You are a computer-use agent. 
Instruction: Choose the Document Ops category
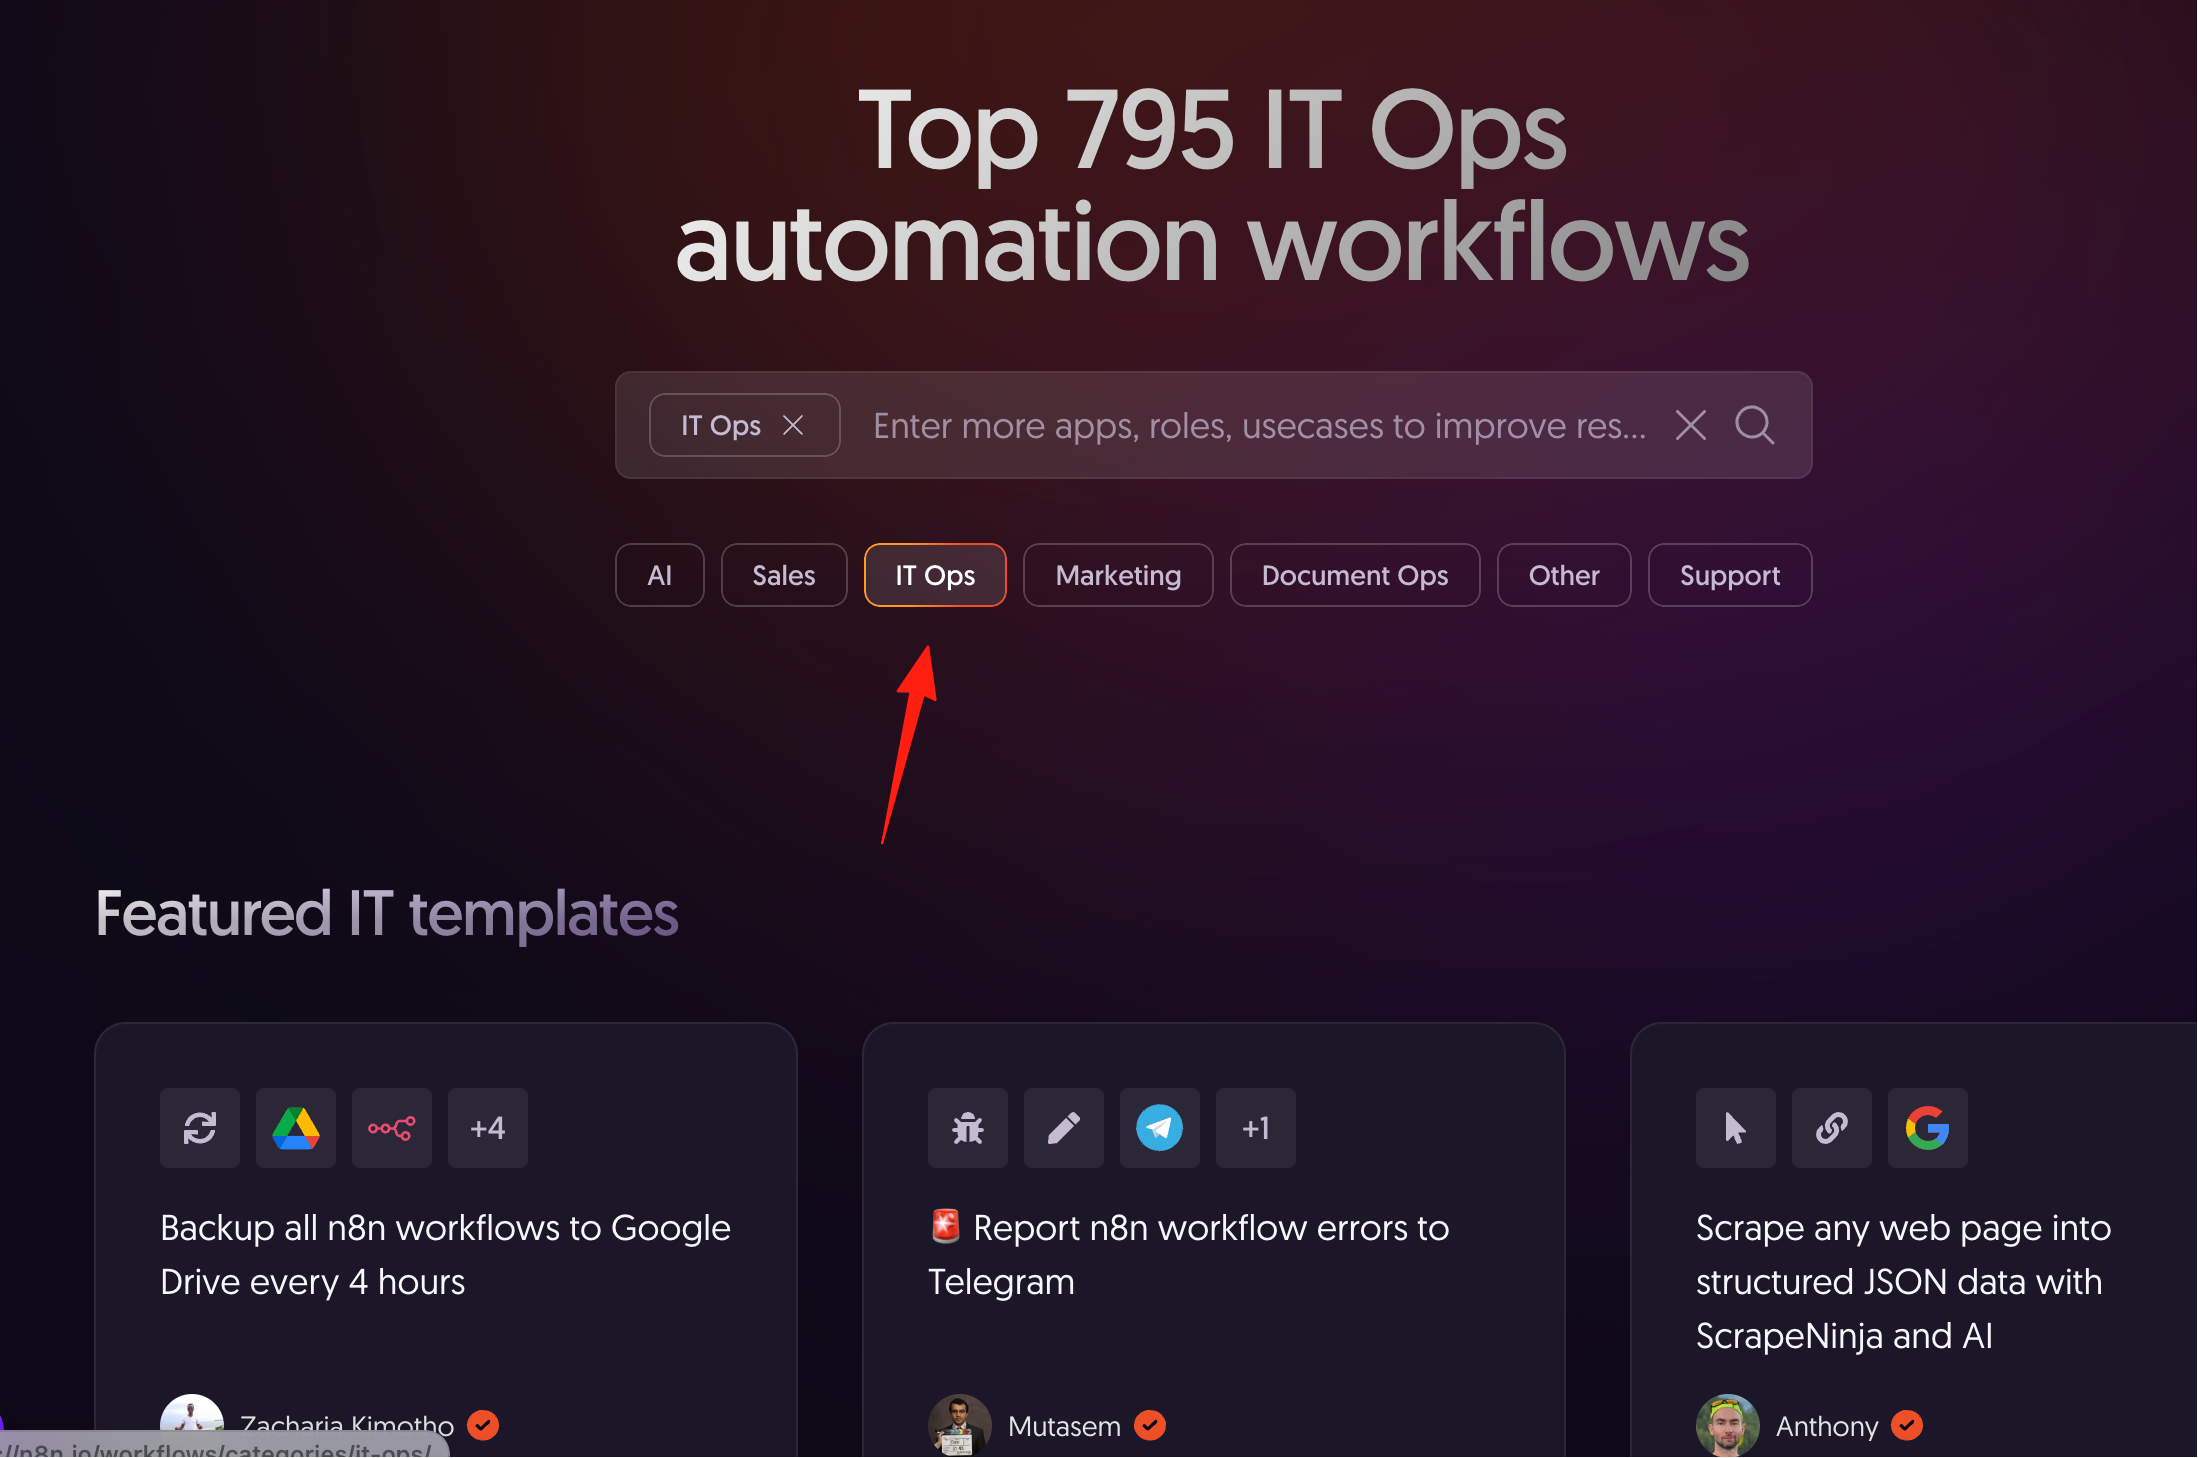1355,575
